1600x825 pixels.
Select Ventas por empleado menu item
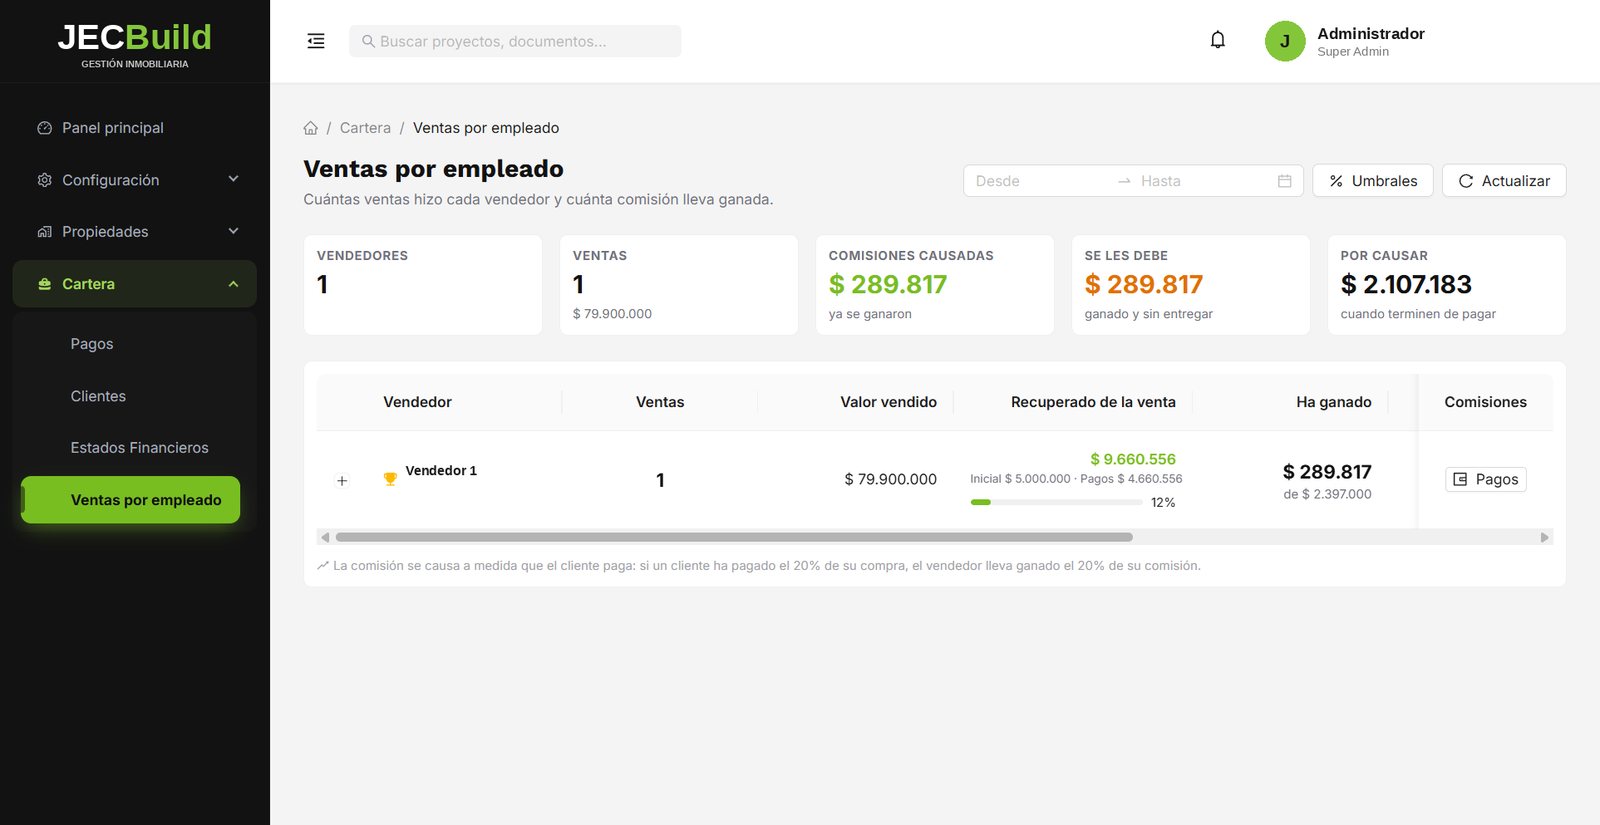click(x=131, y=500)
